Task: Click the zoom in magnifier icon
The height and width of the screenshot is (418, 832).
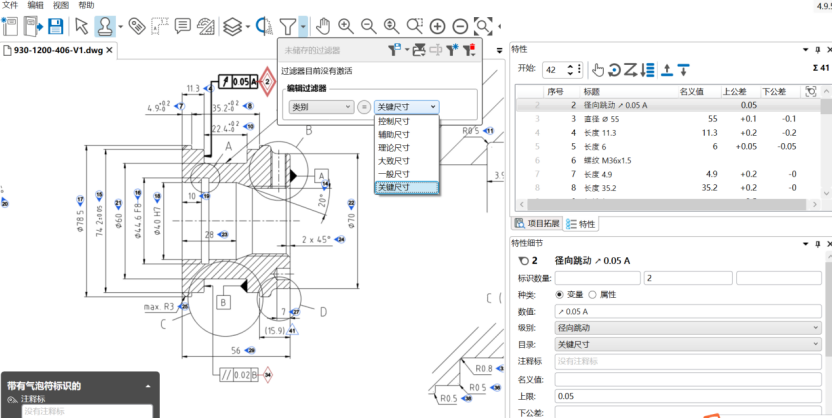Action: 346,25
